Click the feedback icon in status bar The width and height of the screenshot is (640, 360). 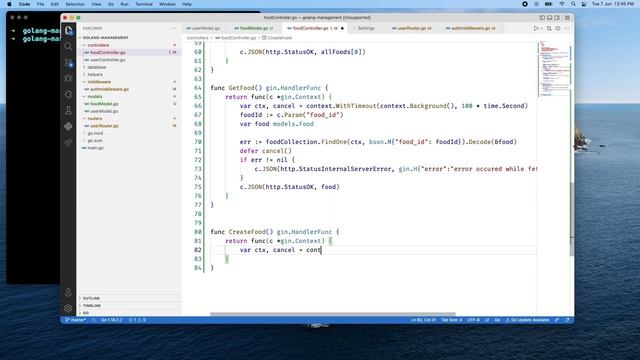coord(557,320)
